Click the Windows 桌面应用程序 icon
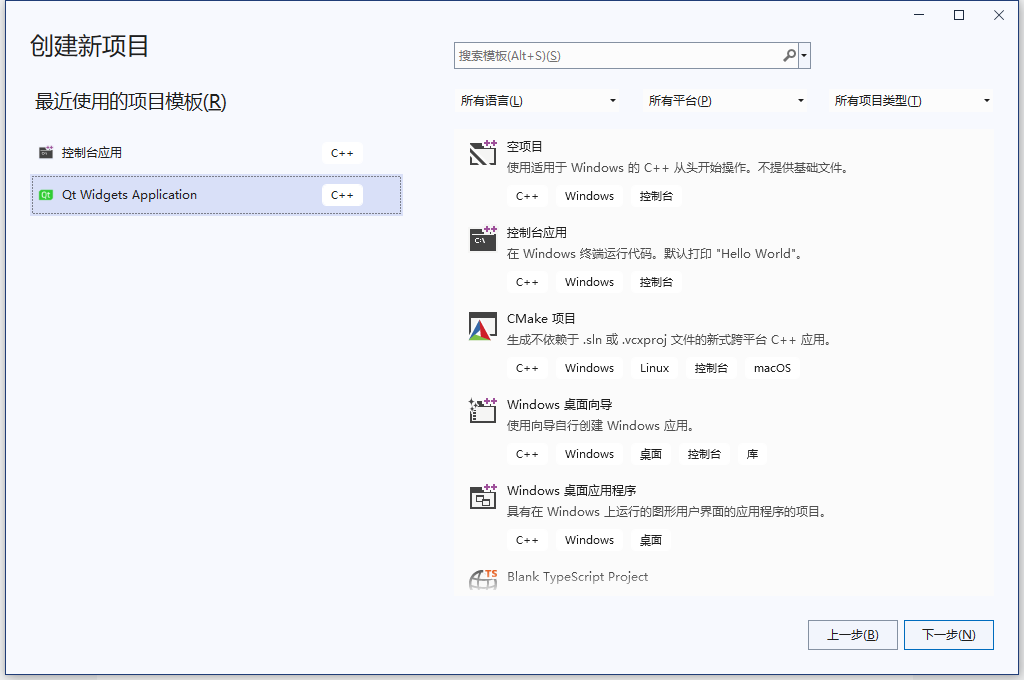Viewport: 1024px width, 680px height. click(x=483, y=497)
